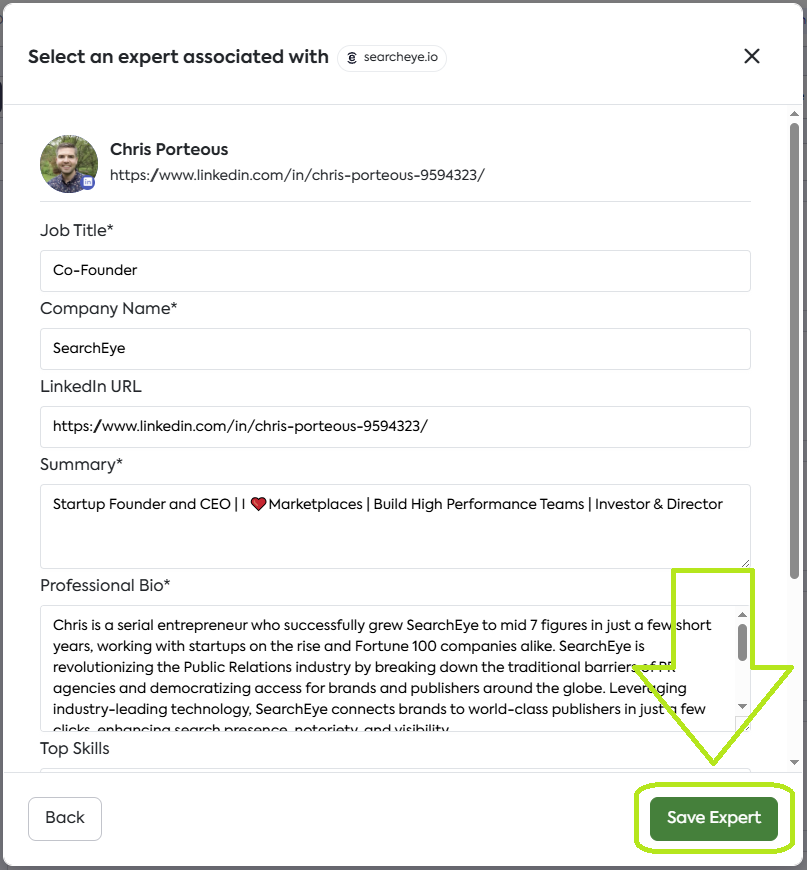This screenshot has width=807, height=870.
Task: Click the Professional Bio scroll up arrow
Action: [x=742, y=615]
